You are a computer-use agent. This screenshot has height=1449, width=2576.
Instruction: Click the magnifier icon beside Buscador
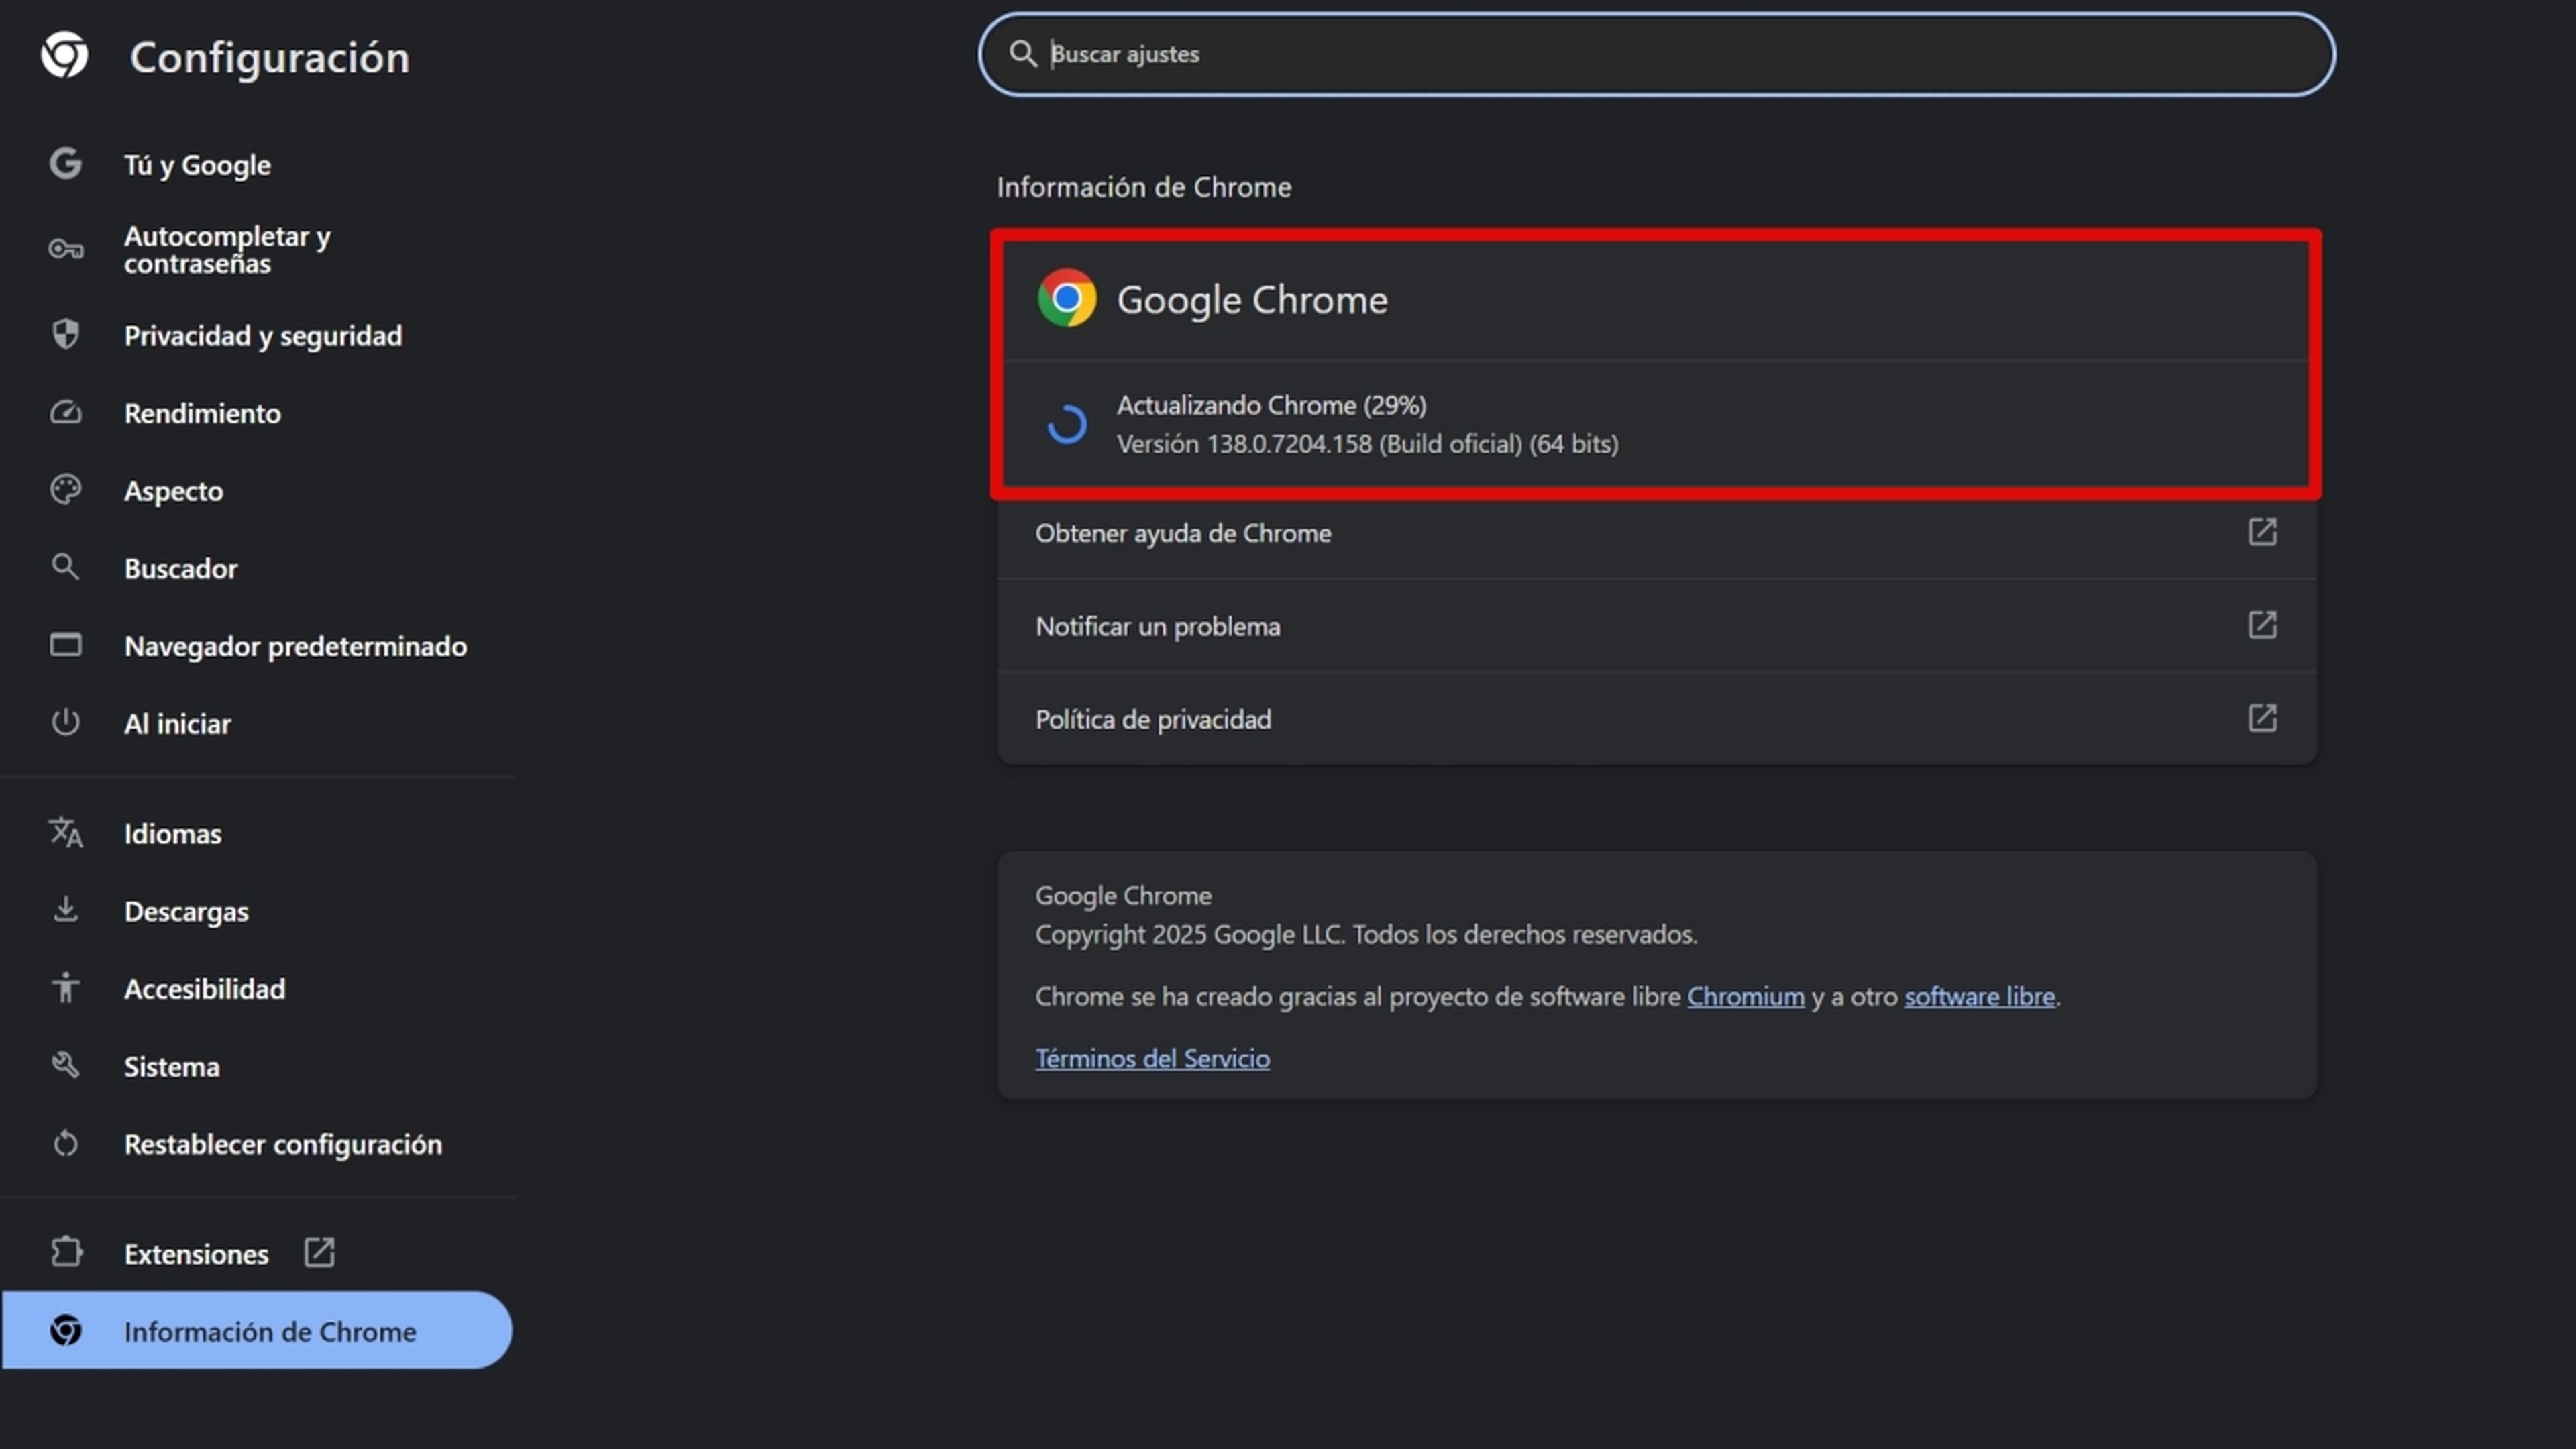tap(65, 567)
